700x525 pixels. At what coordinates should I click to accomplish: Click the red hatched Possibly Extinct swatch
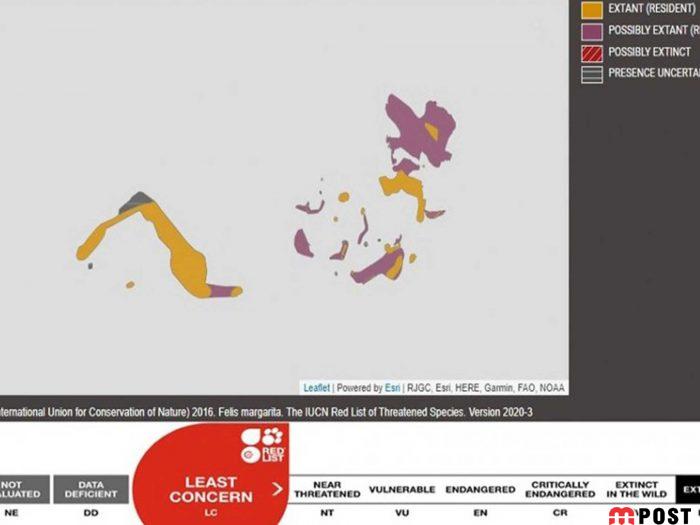(591, 51)
